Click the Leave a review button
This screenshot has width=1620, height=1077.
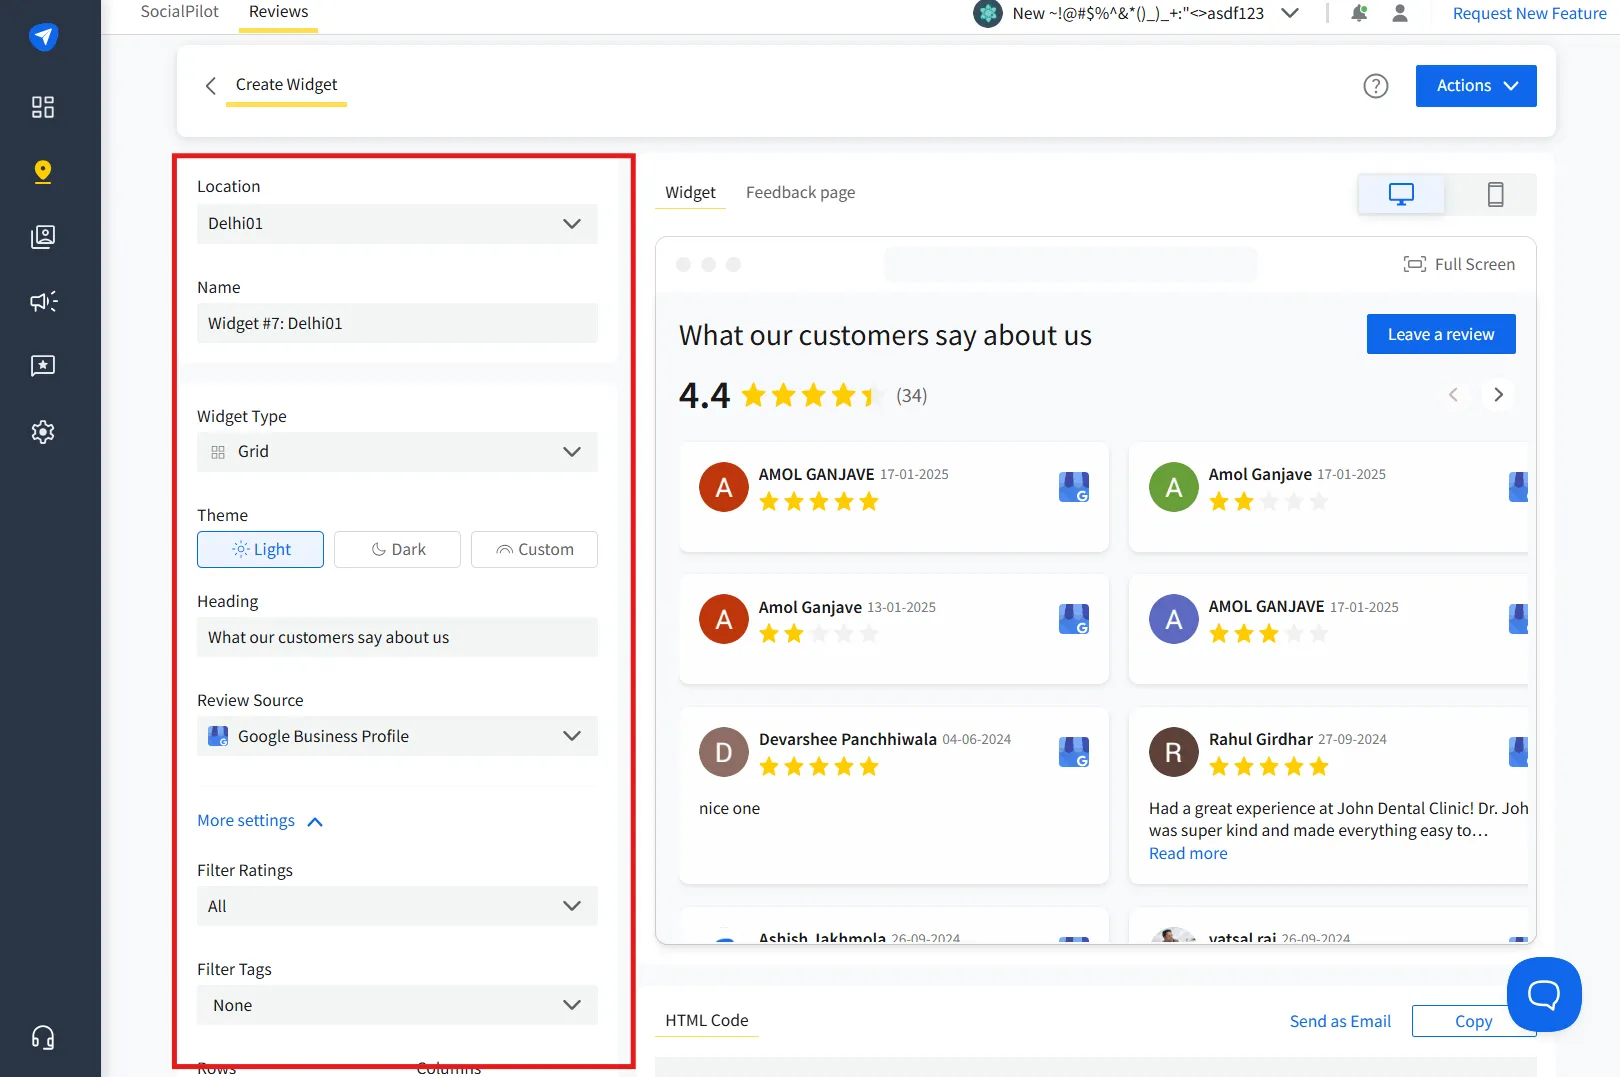pyautogui.click(x=1441, y=333)
